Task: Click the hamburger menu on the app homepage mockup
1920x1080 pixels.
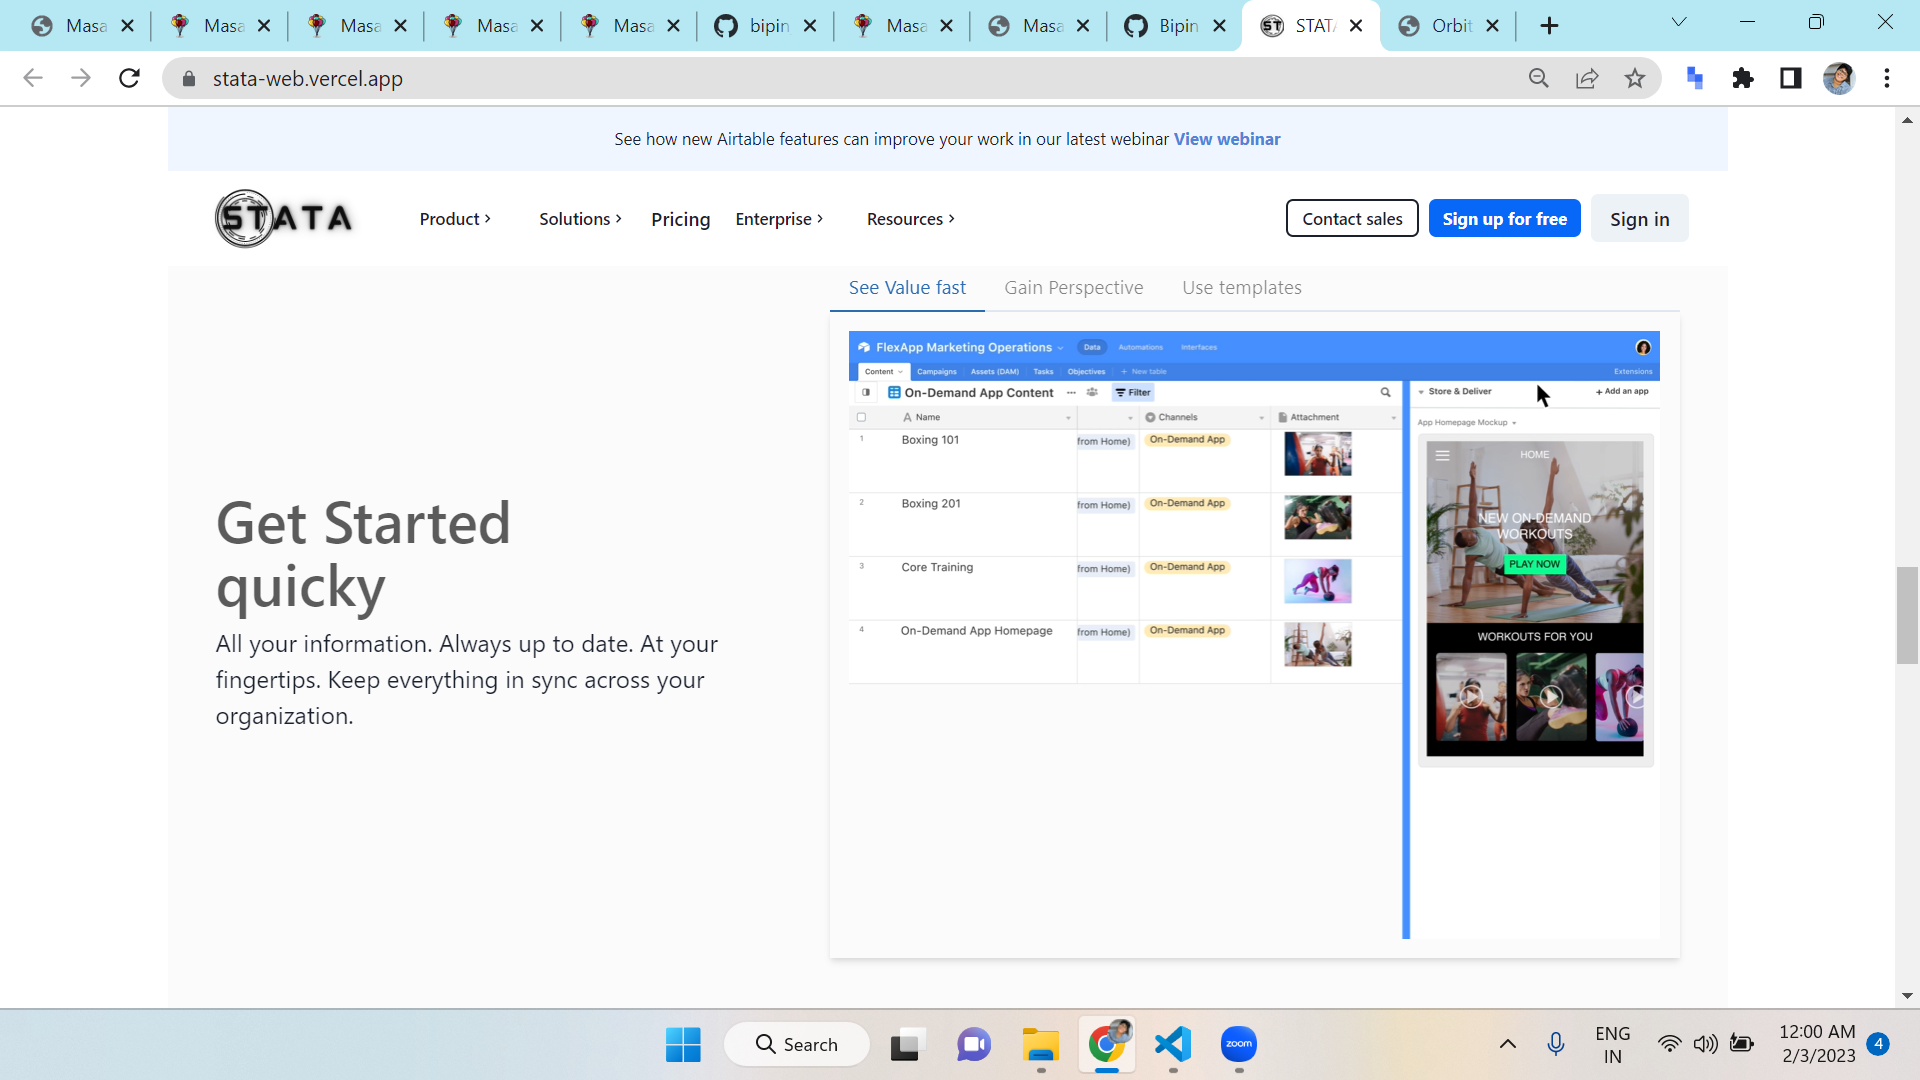Action: [x=1443, y=454]
